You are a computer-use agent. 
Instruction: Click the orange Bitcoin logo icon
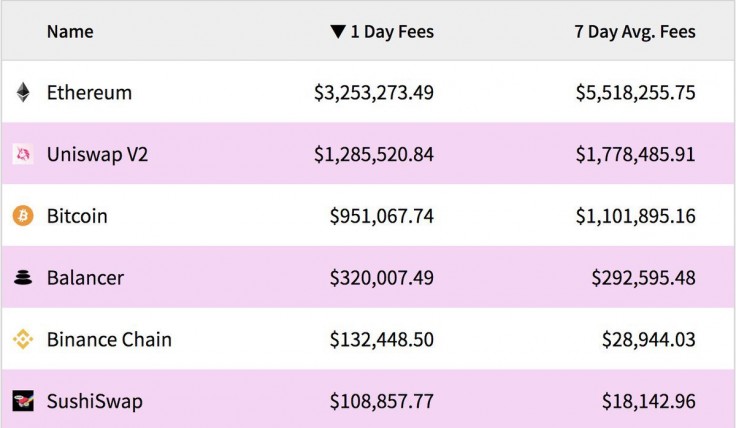[x=23, y=216]
